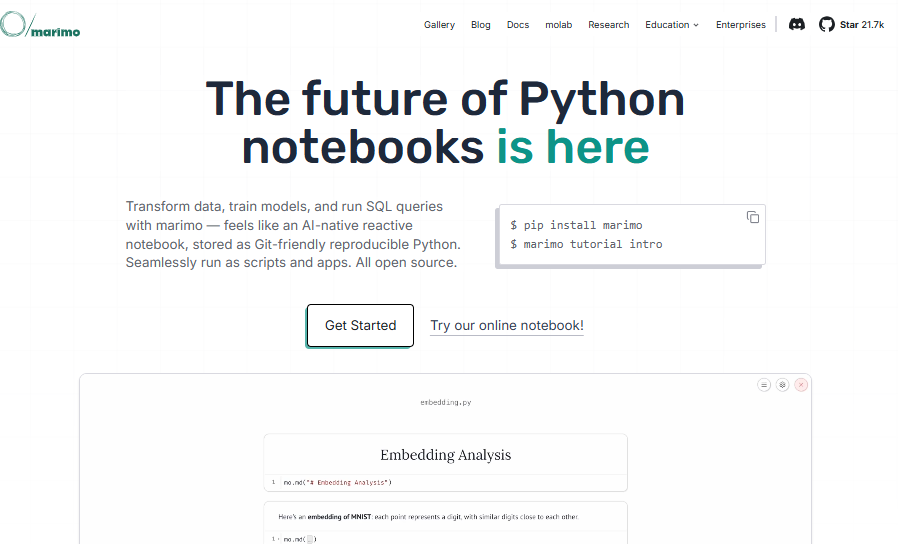Open the notebook hamburger menu icon
The width and height of the screenshot is (898, 544).
point(764,385)
